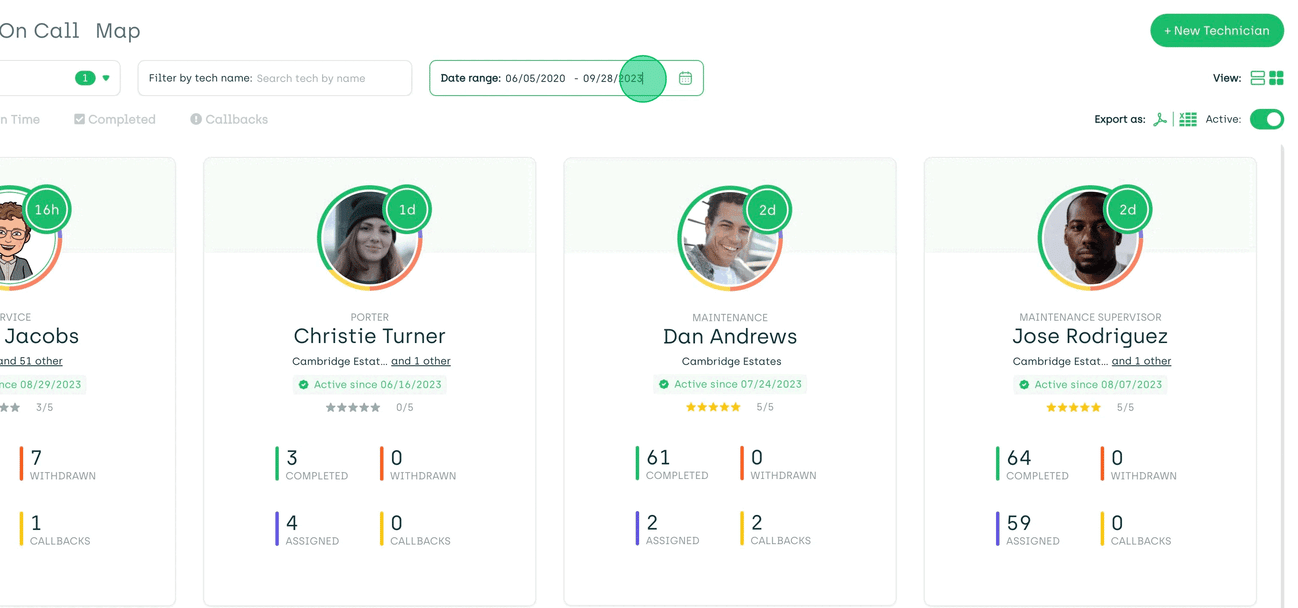Screen dimensions: 1298x608
Task: Click Dan Andrews' 61 Completed stat
Action: 672,464
